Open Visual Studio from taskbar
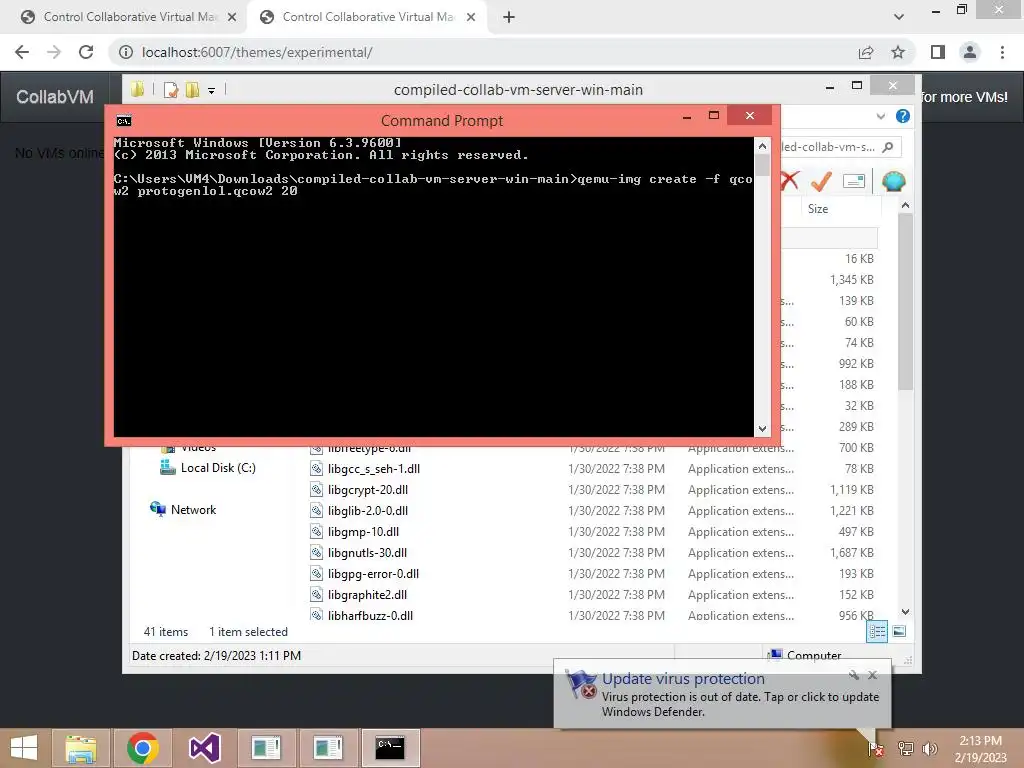This screenshot has width=1024, height=768. pos(204,748)
